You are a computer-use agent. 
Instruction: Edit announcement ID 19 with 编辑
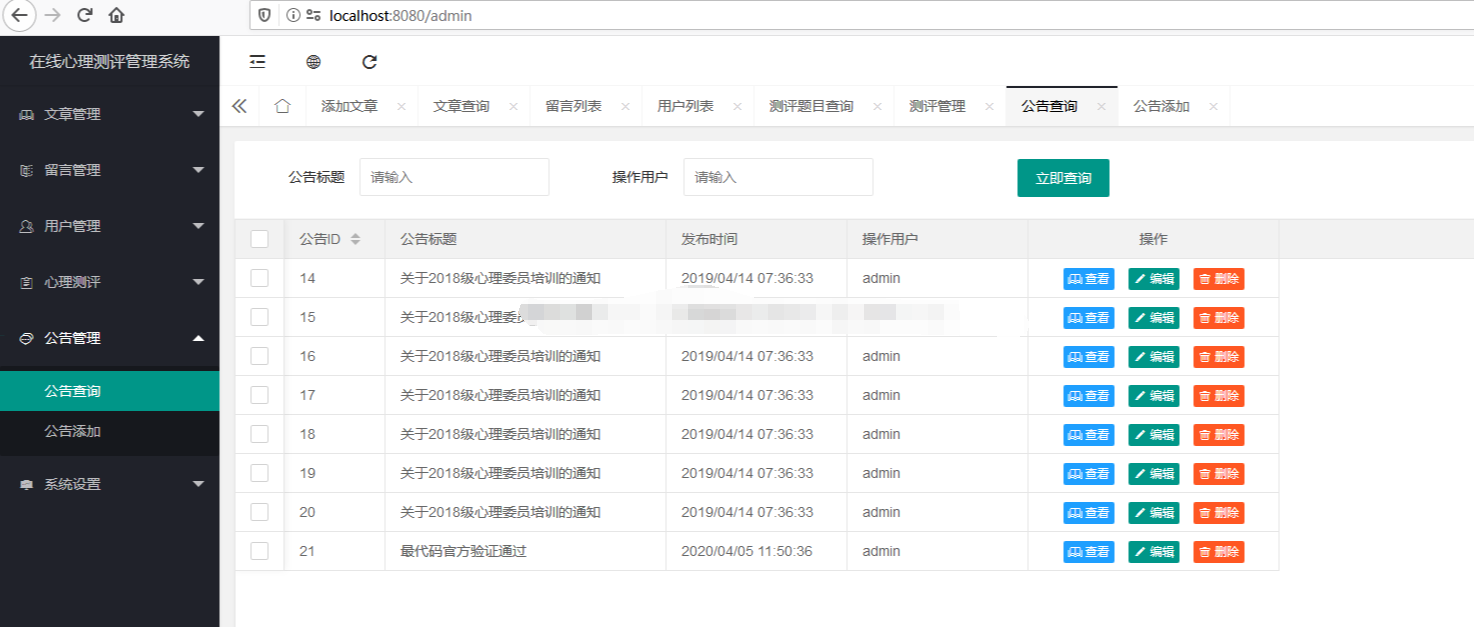click(1154, 474)
